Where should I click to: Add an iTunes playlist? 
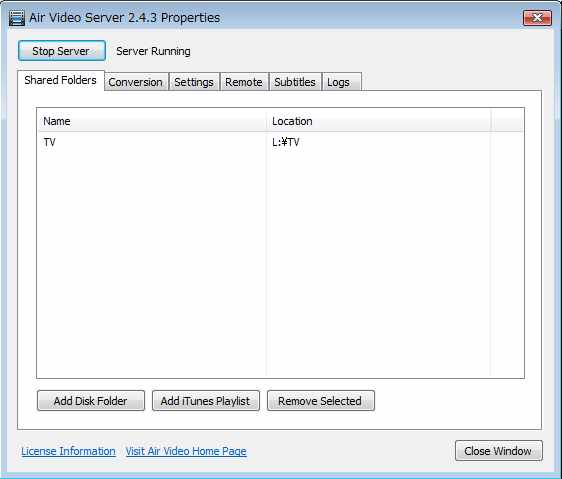pyautogui.click(x=206, y=400)
